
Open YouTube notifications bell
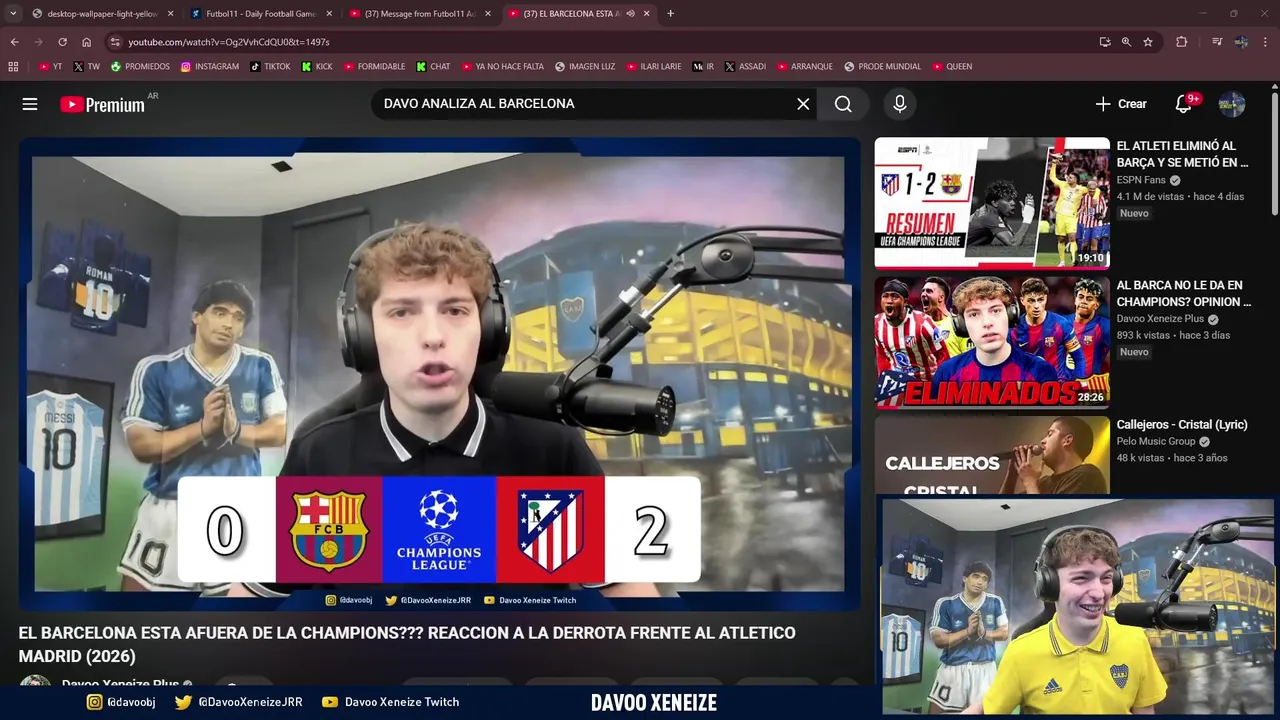pyautogui.click(x=1184, y=104)
